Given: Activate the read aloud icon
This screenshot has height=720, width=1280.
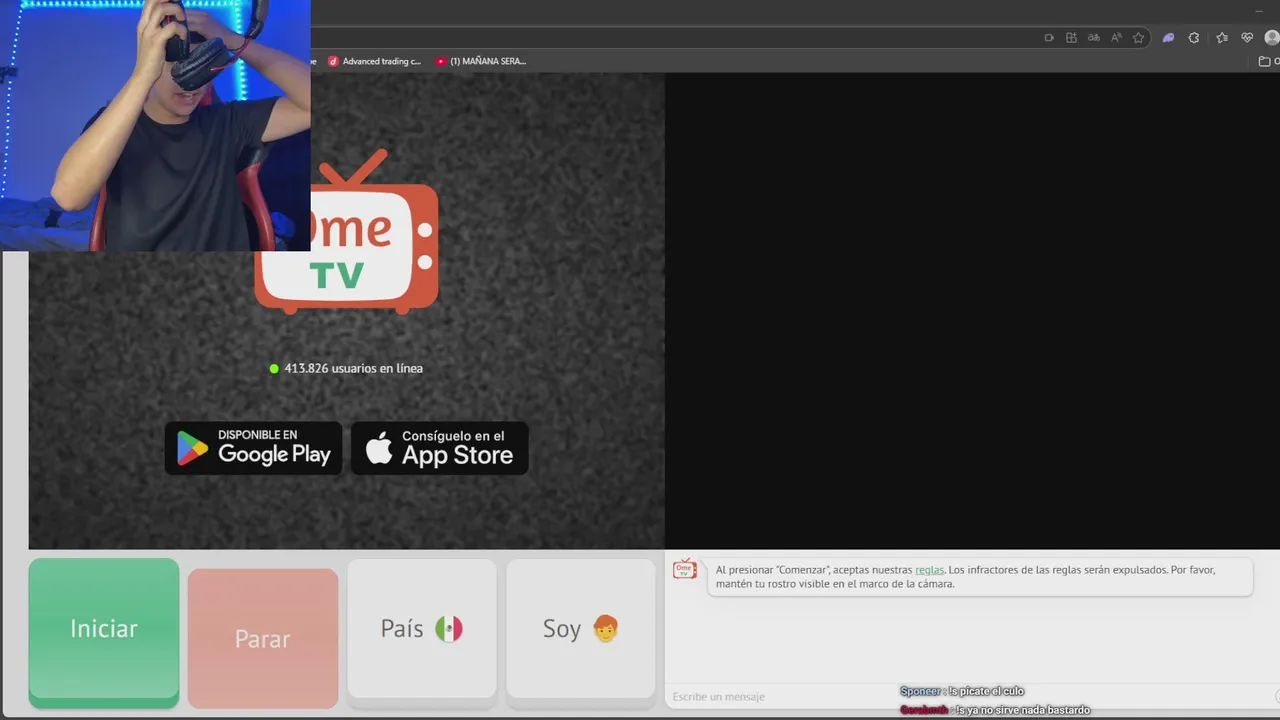Looking at the screenshot, I should pyautogui.click(x=1116, y=38).
